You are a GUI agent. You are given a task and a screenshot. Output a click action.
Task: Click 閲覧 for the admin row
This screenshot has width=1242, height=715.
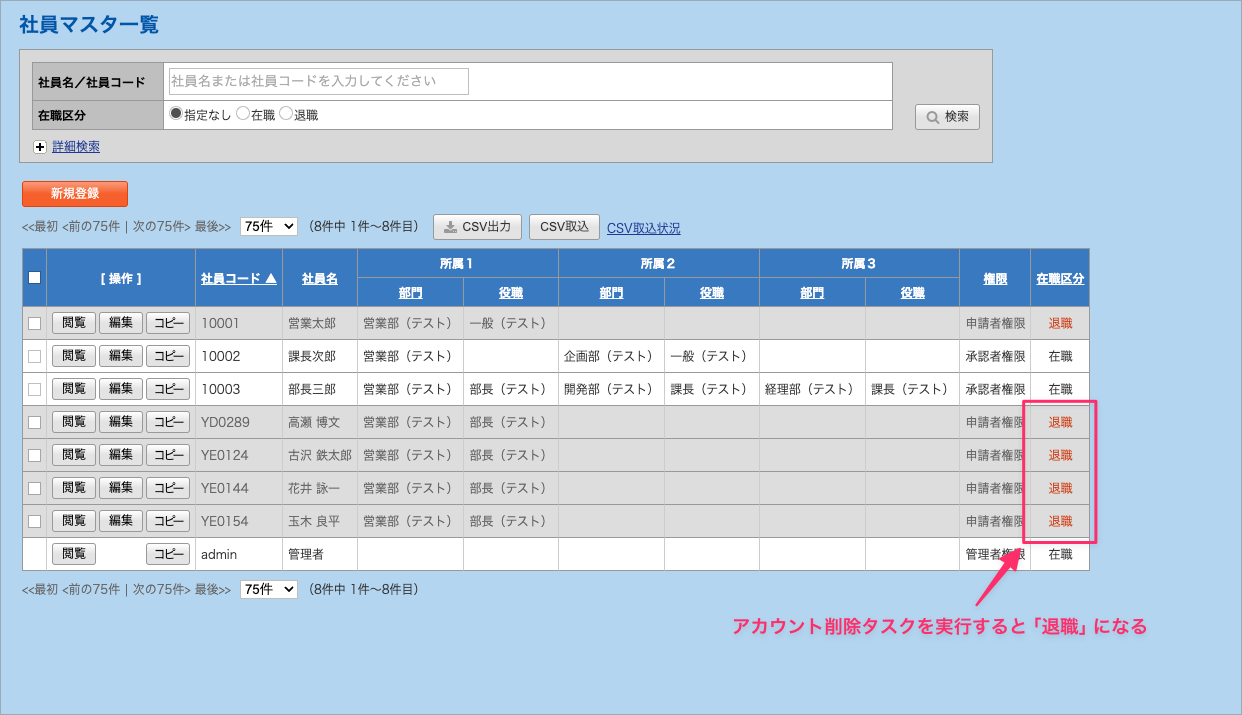(x=74, y=554)
